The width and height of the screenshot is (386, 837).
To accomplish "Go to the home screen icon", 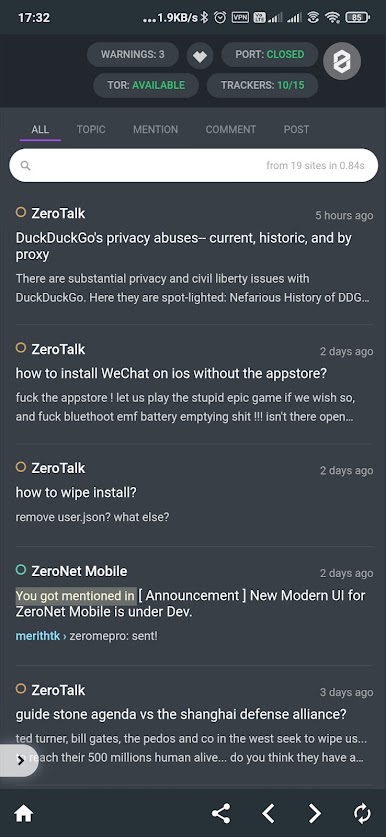I will tap(23, 814).
